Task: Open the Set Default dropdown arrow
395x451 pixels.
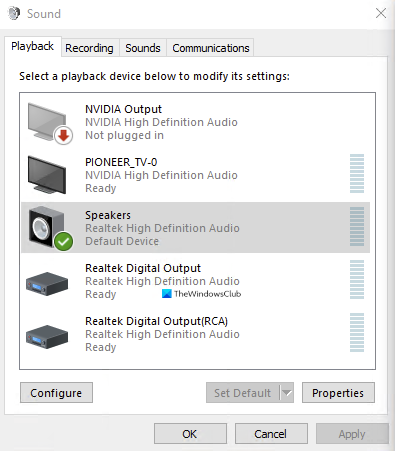Action: [x=287, y=393]
